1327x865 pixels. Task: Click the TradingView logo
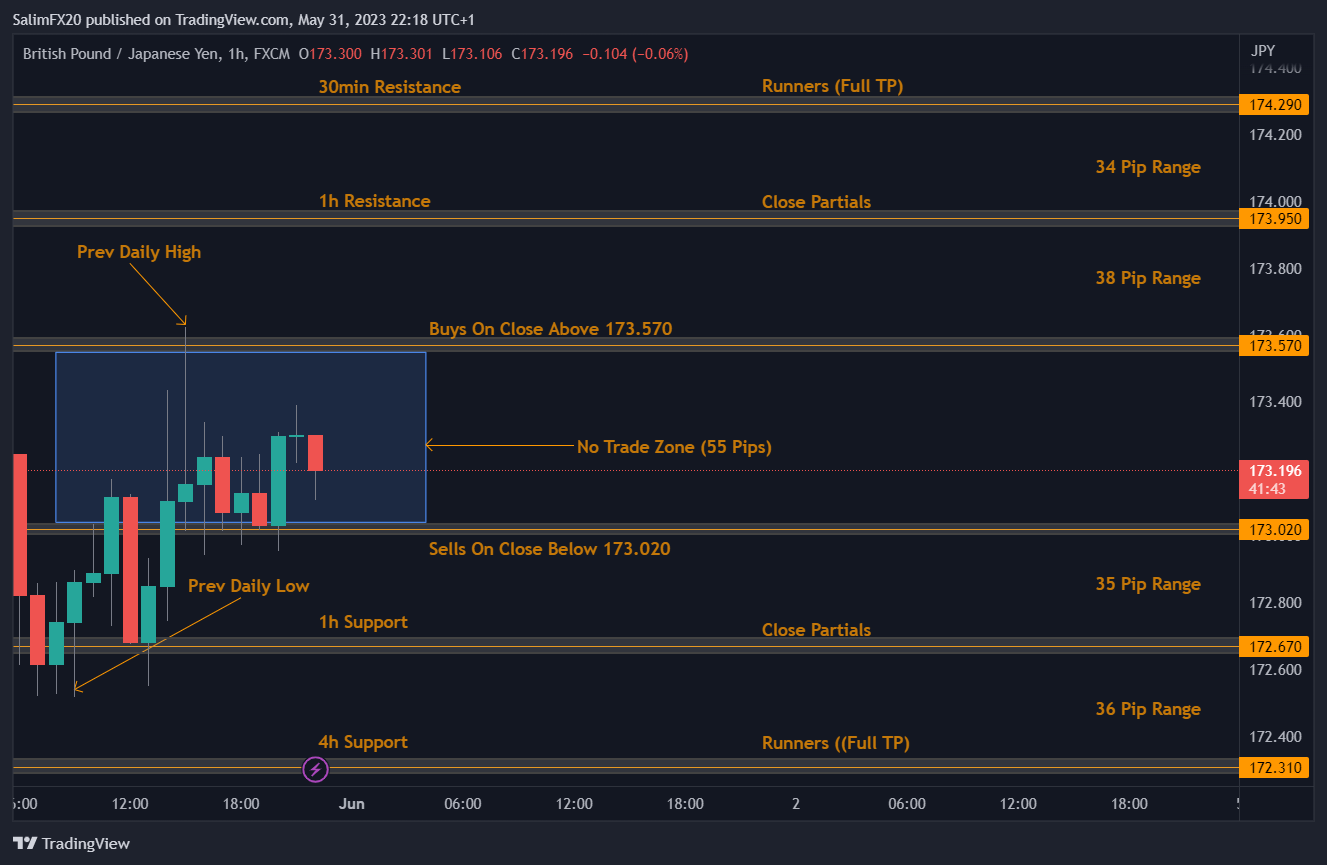pyautogui.click(x=71, y=843)
